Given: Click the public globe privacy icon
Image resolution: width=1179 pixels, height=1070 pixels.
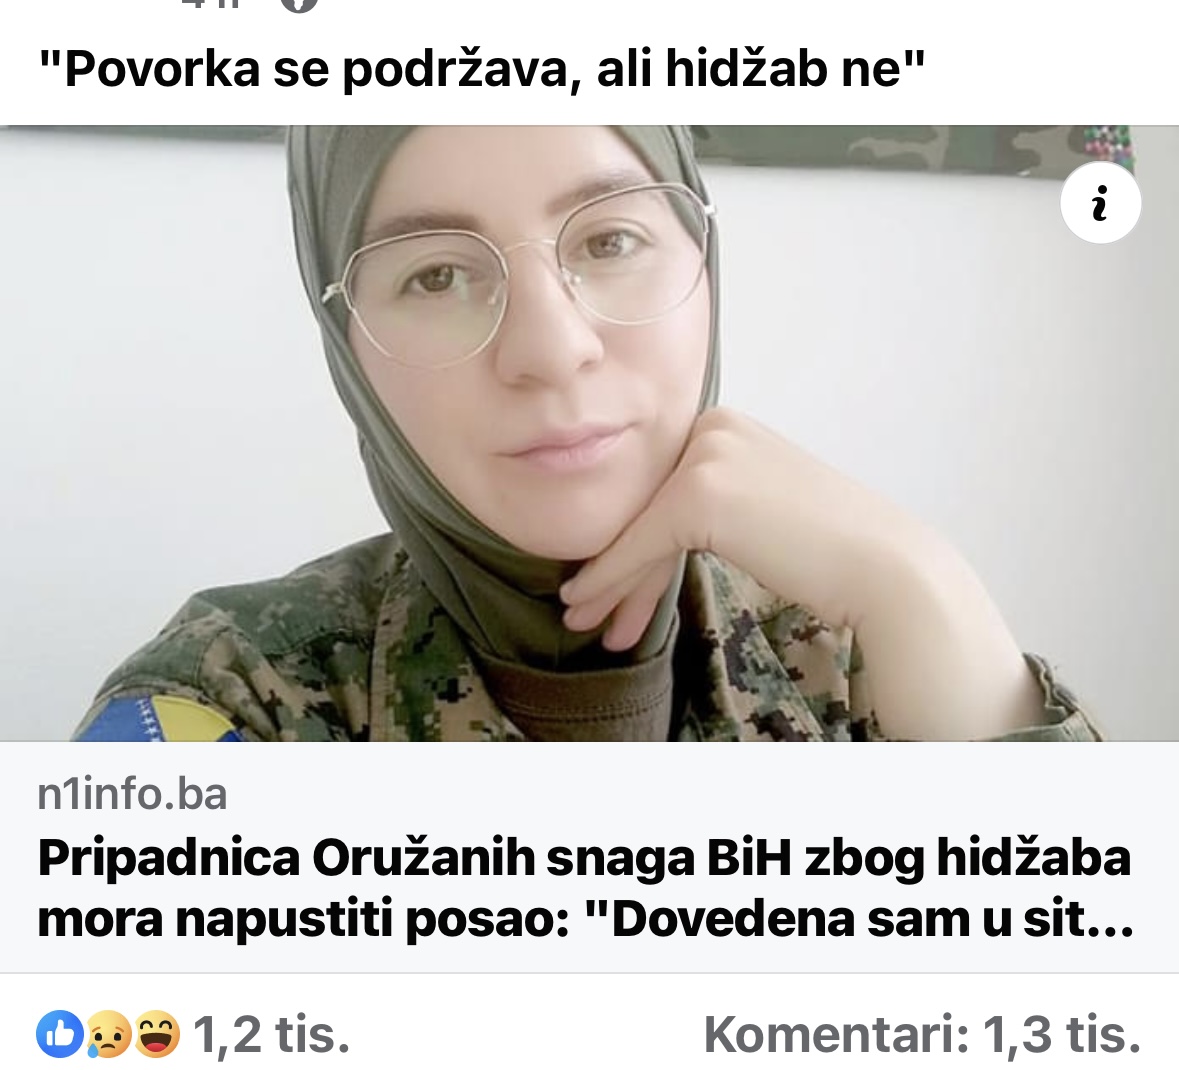Looking at the screenshot, I should 299,6.
